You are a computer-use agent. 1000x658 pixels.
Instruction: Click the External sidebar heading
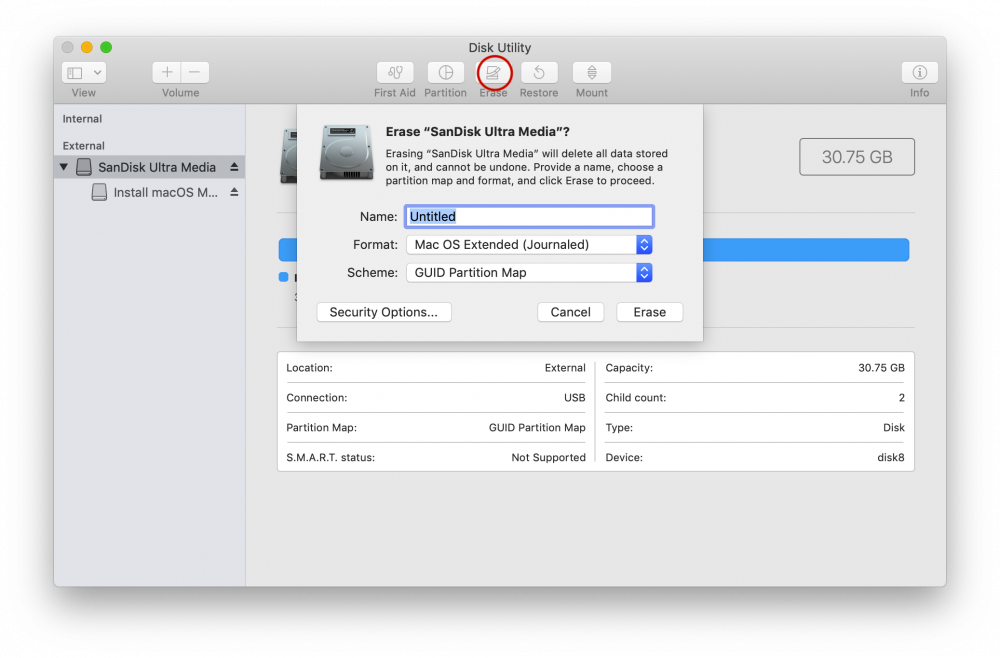tap(84, 145)
